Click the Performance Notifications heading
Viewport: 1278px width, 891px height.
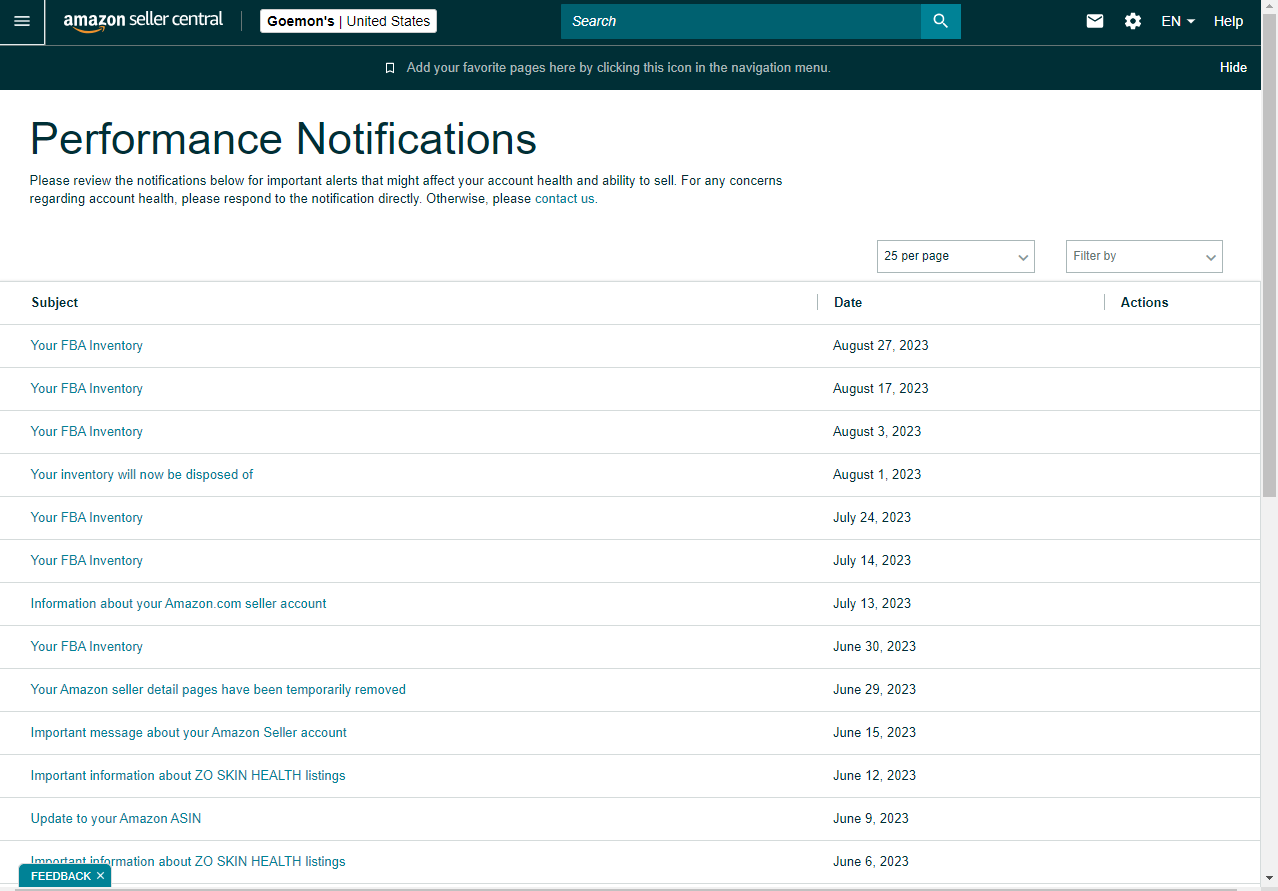coord(284,139)
